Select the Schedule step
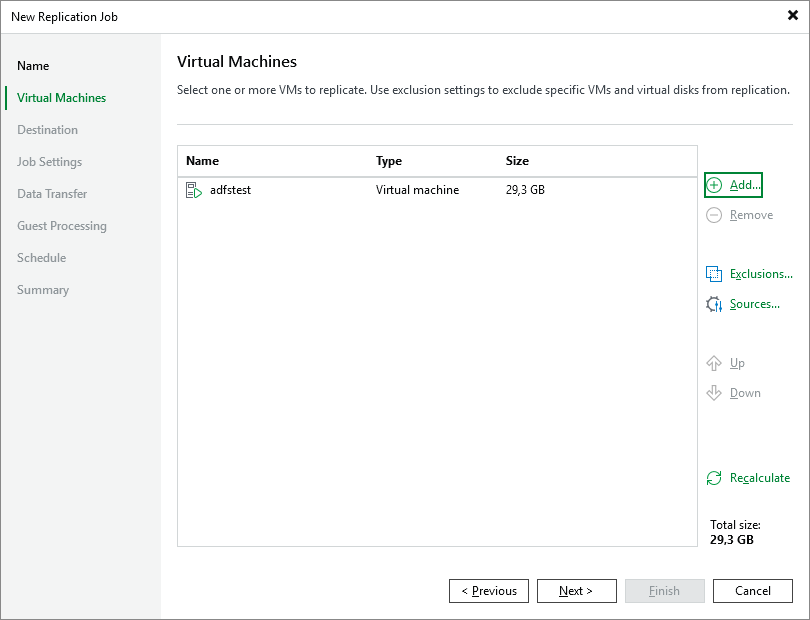 click(x=41, y=258)
